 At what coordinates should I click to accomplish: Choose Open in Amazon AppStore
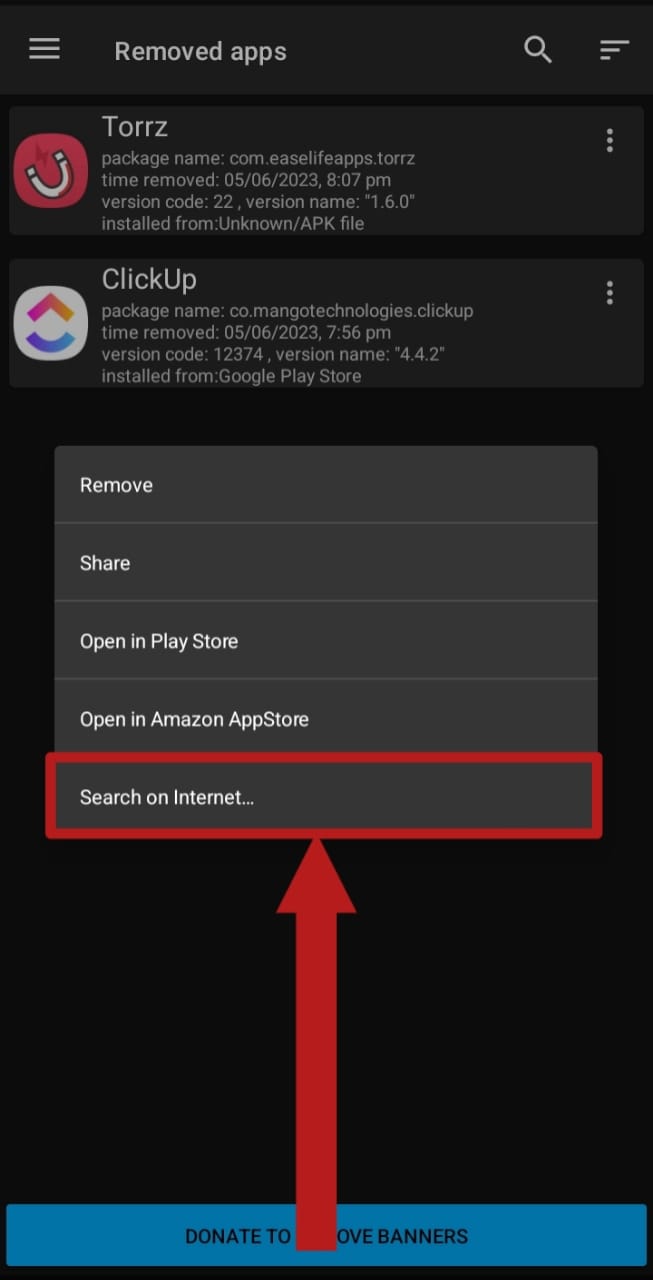click(x=326, y=719)
